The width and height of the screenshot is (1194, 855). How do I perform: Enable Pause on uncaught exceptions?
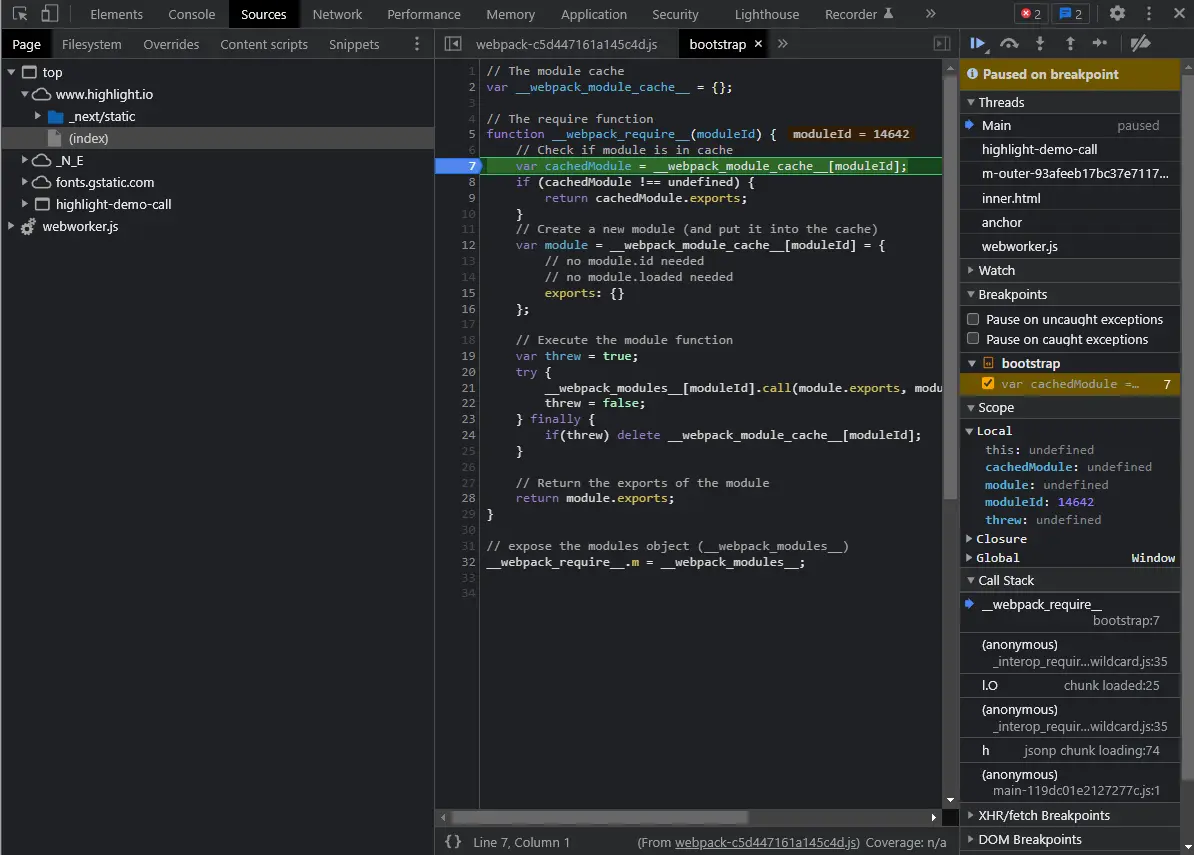pyautogui.click(x=972, y=319)
